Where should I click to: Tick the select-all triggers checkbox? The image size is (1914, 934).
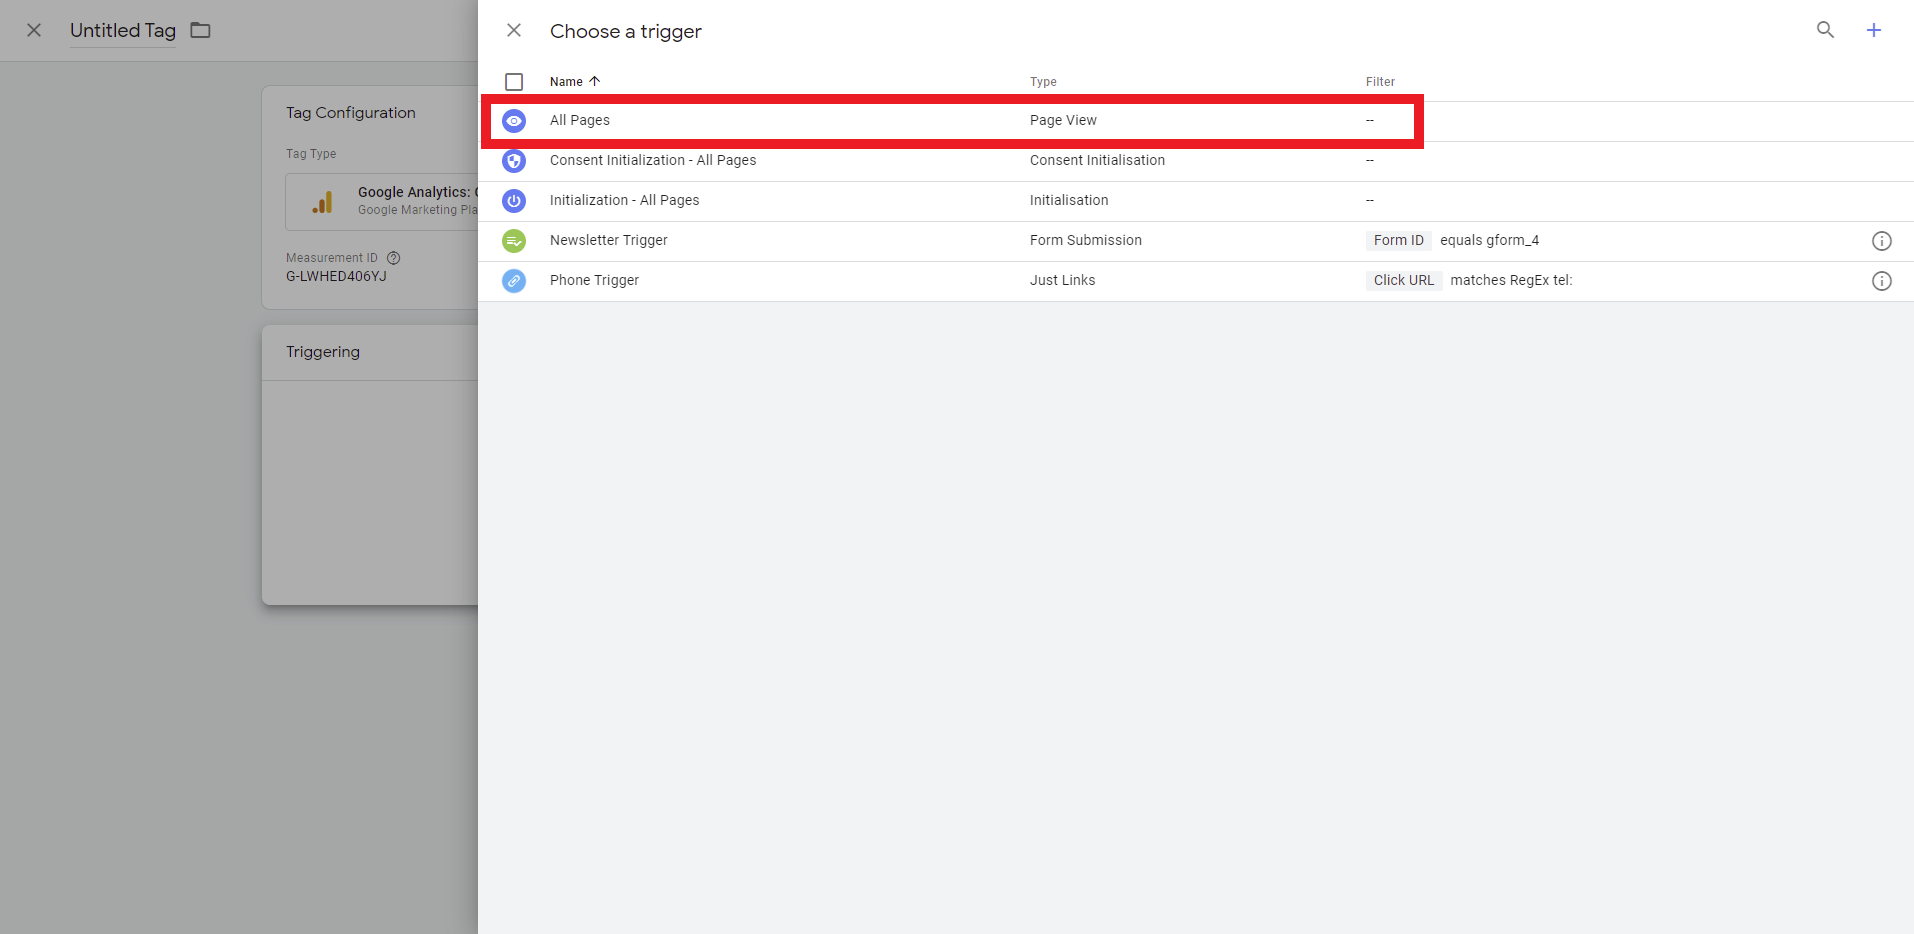point(514,82)
